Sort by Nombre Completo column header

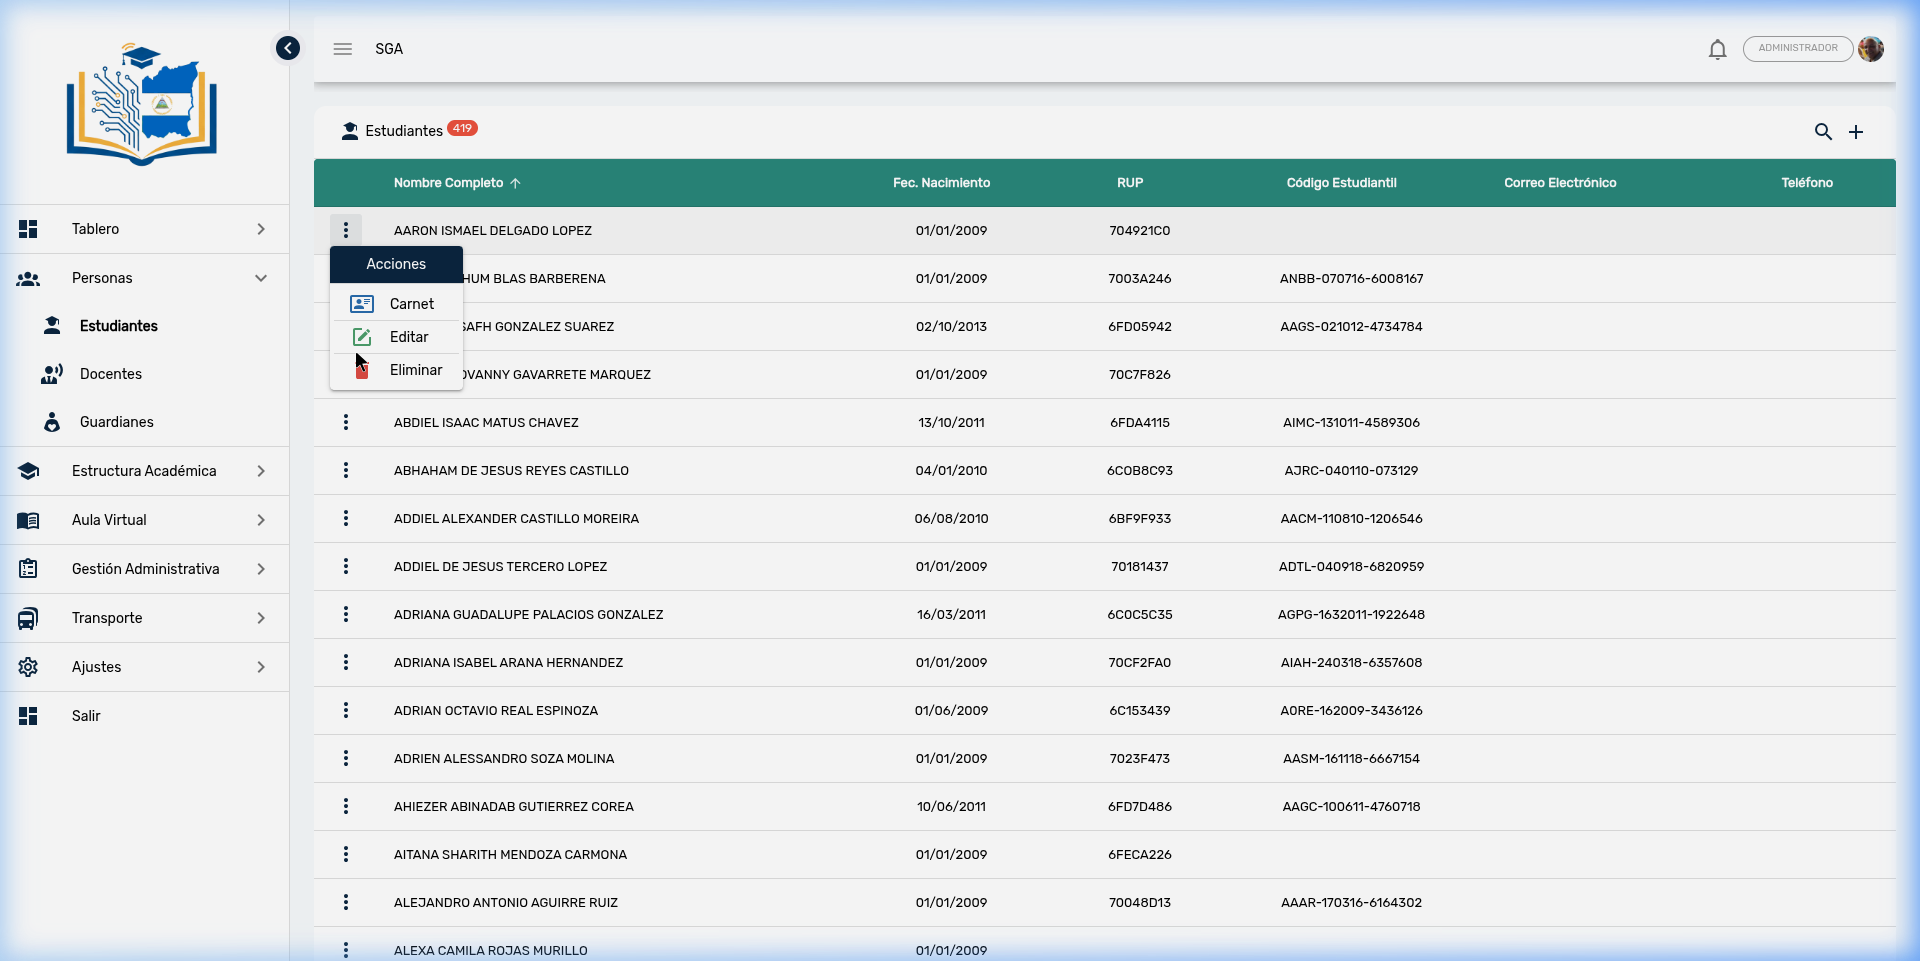[x=448, y=183]
